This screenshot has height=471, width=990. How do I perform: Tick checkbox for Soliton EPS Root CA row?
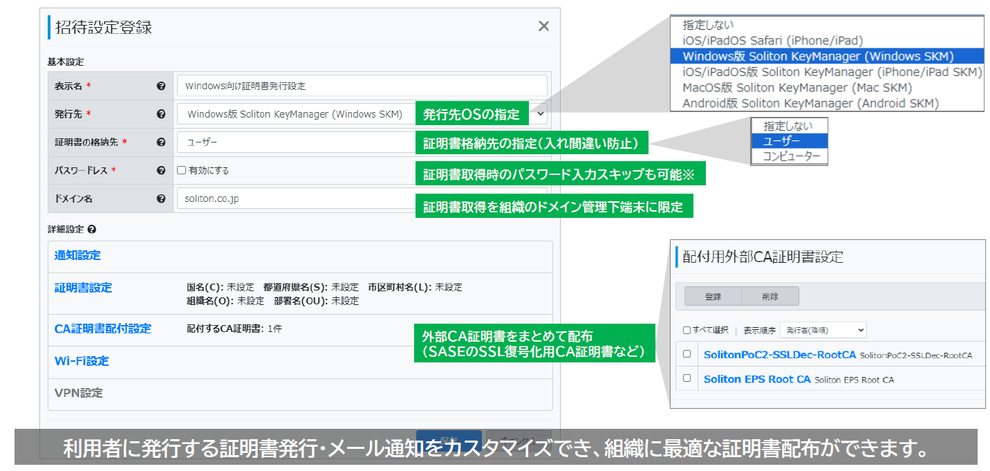coord(687,379)
